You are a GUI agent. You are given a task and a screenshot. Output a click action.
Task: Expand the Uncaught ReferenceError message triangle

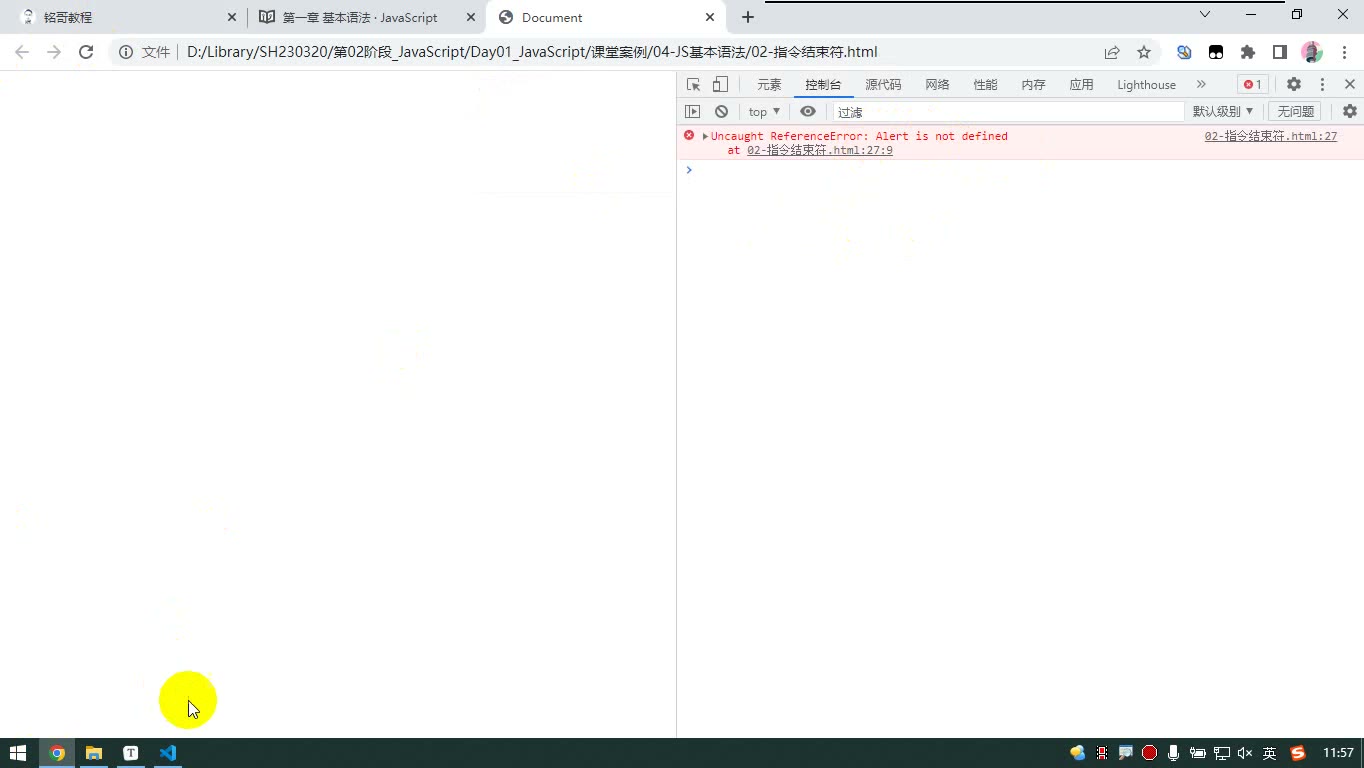coord(705,136)
